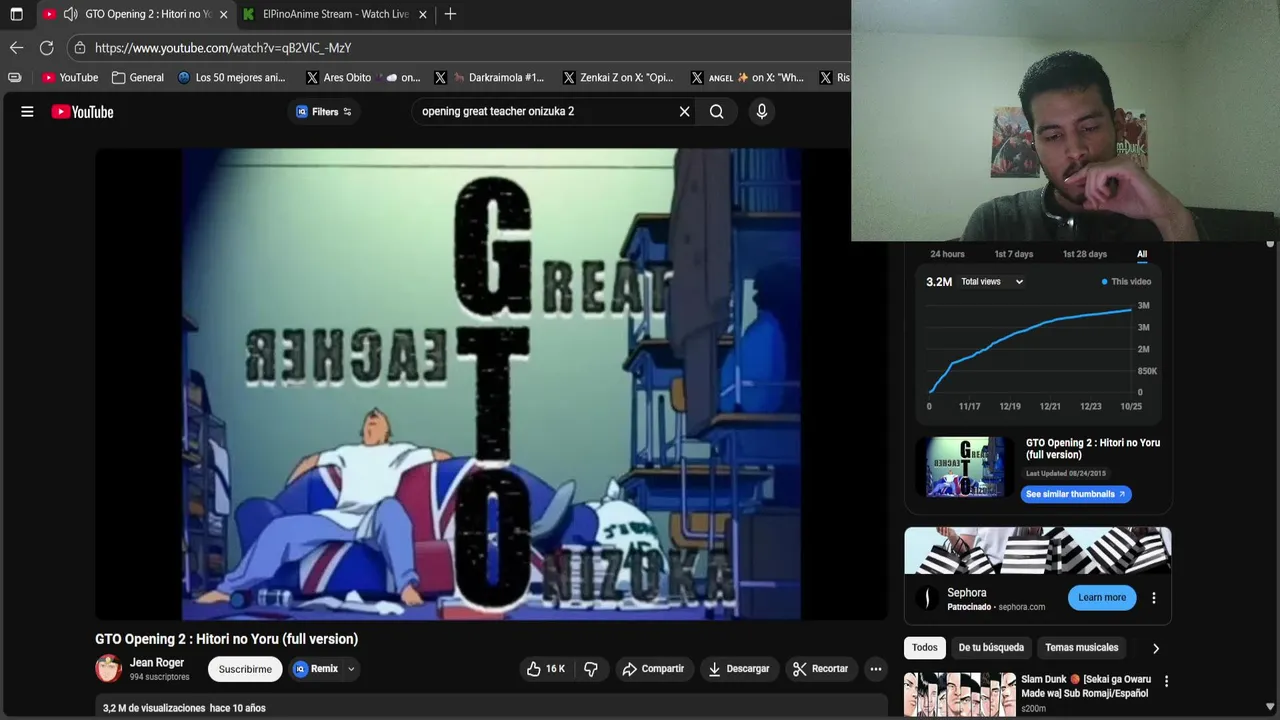
Task: Close the ElPinoAnime Stream tab
Action: pyautogui.click(x=423, y=14)
